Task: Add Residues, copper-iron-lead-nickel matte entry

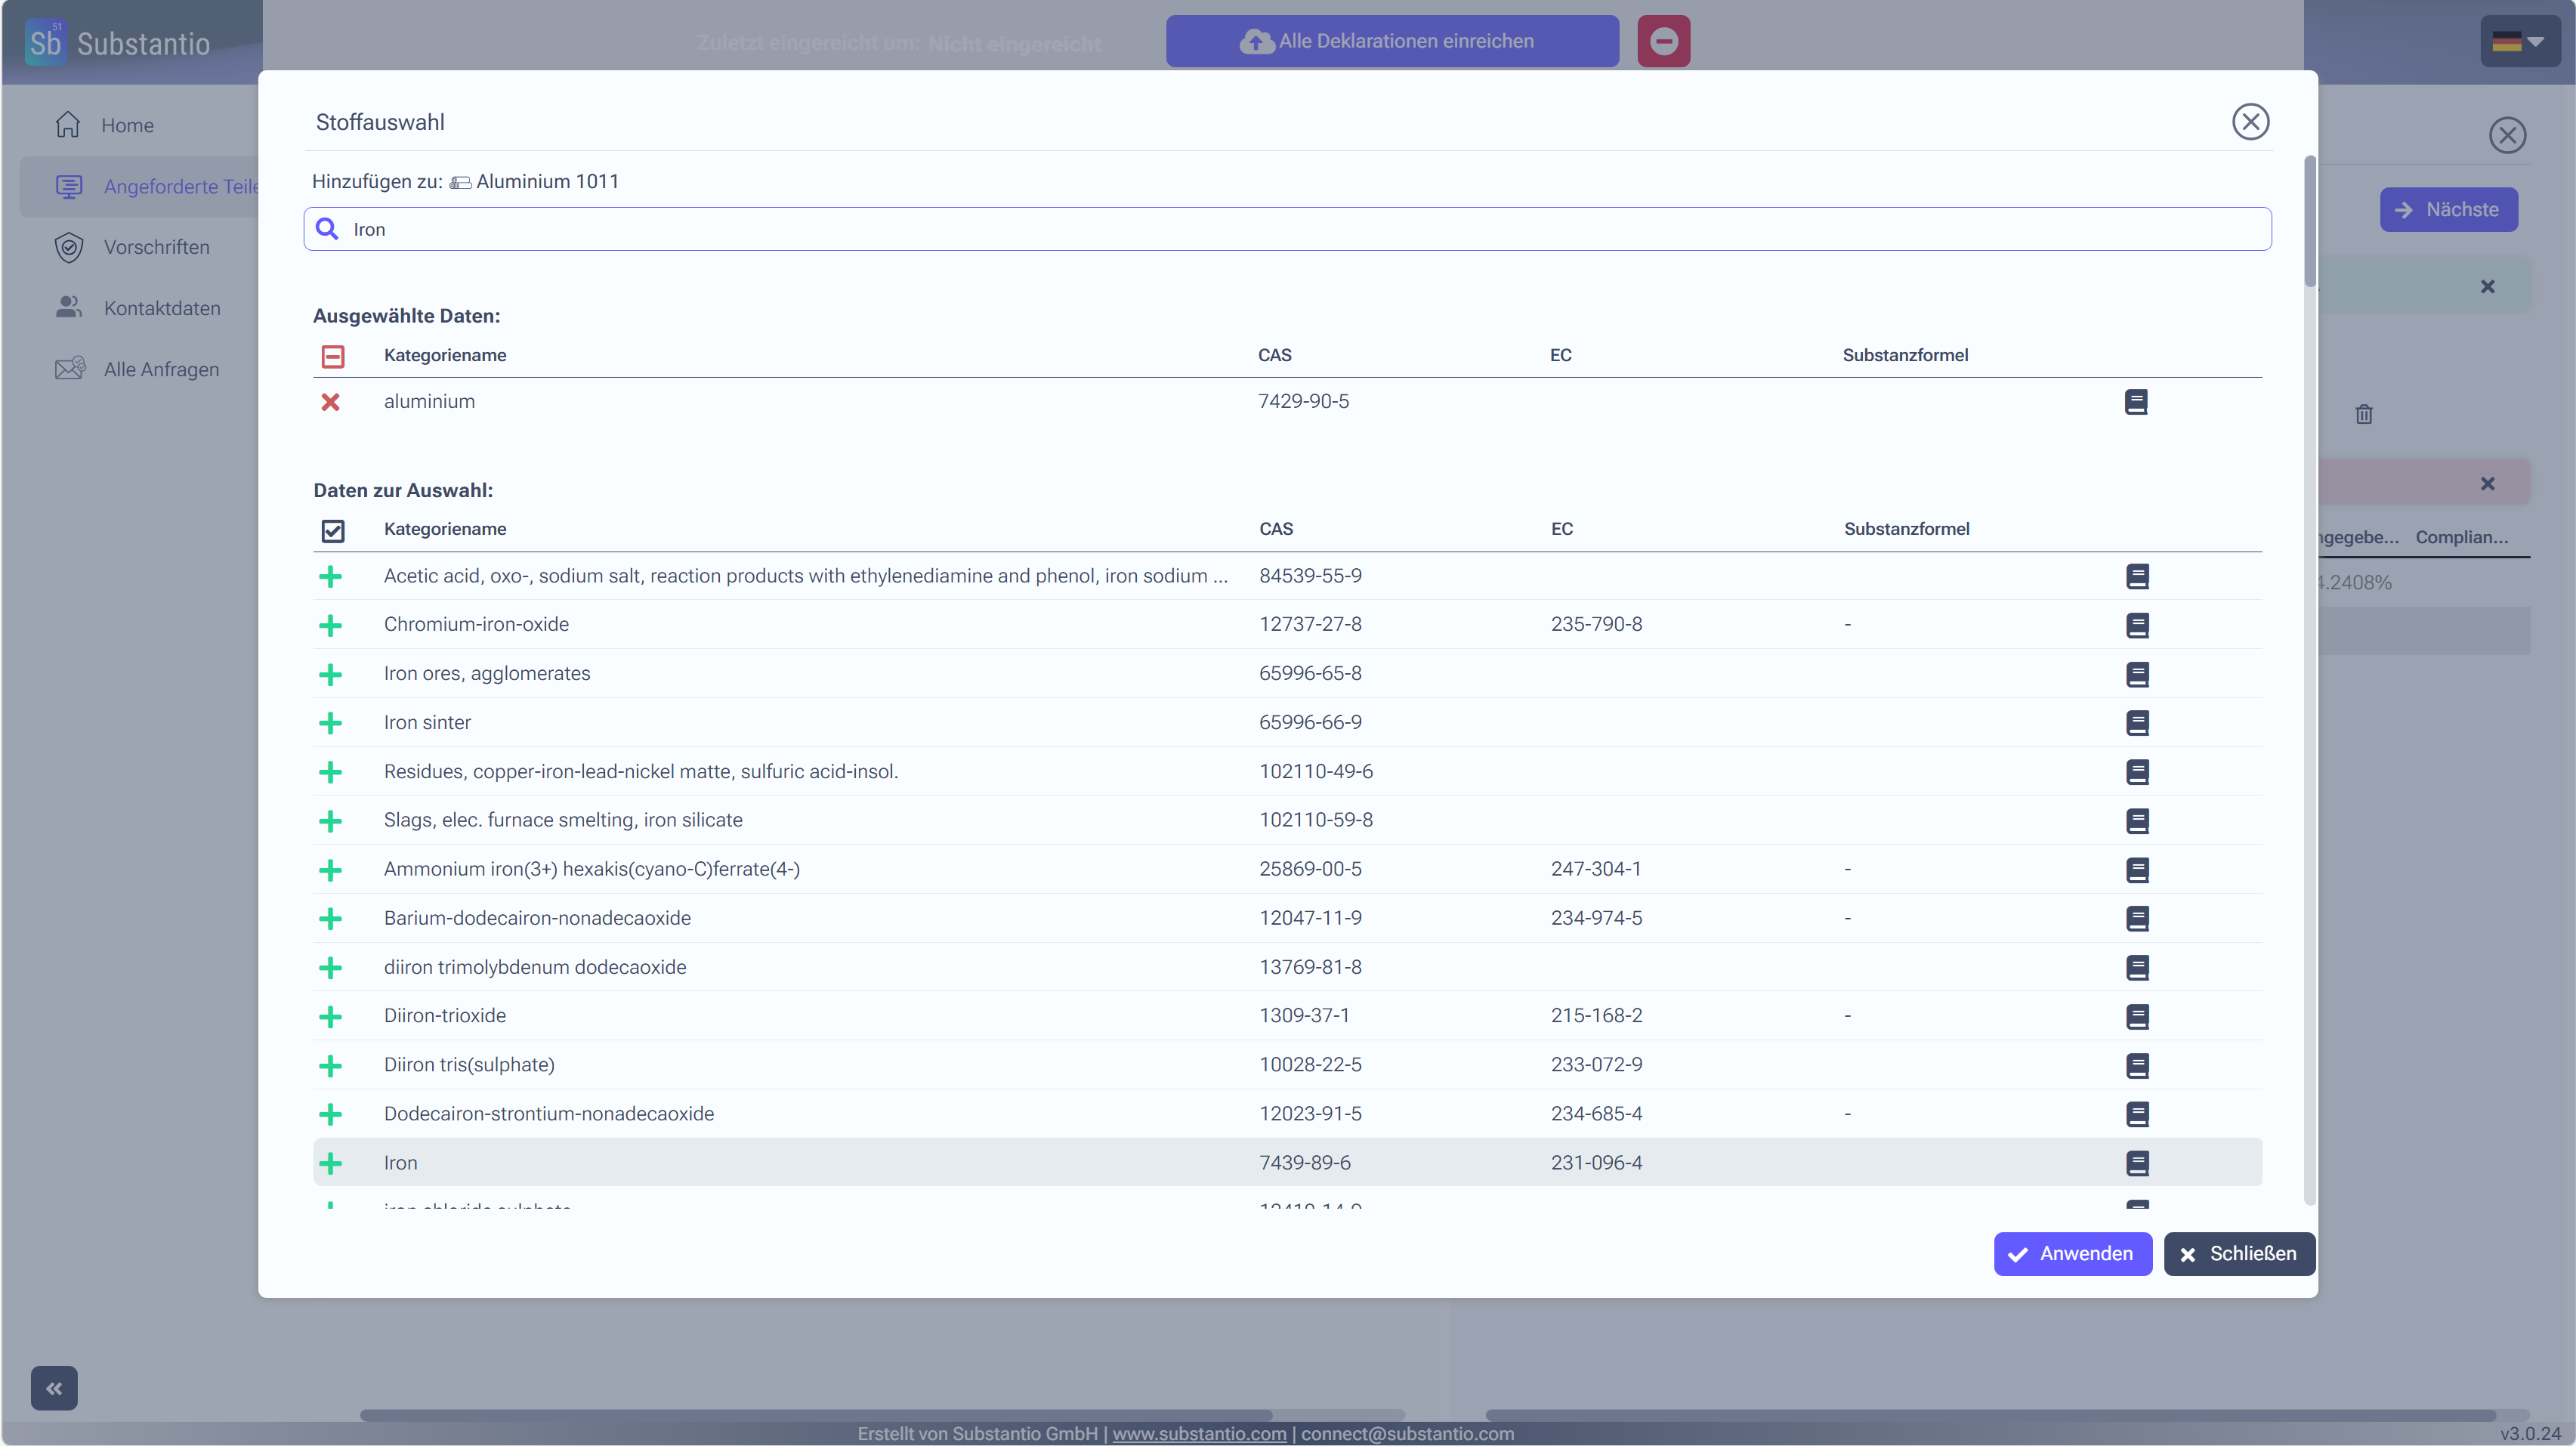Action: point(330,772)
